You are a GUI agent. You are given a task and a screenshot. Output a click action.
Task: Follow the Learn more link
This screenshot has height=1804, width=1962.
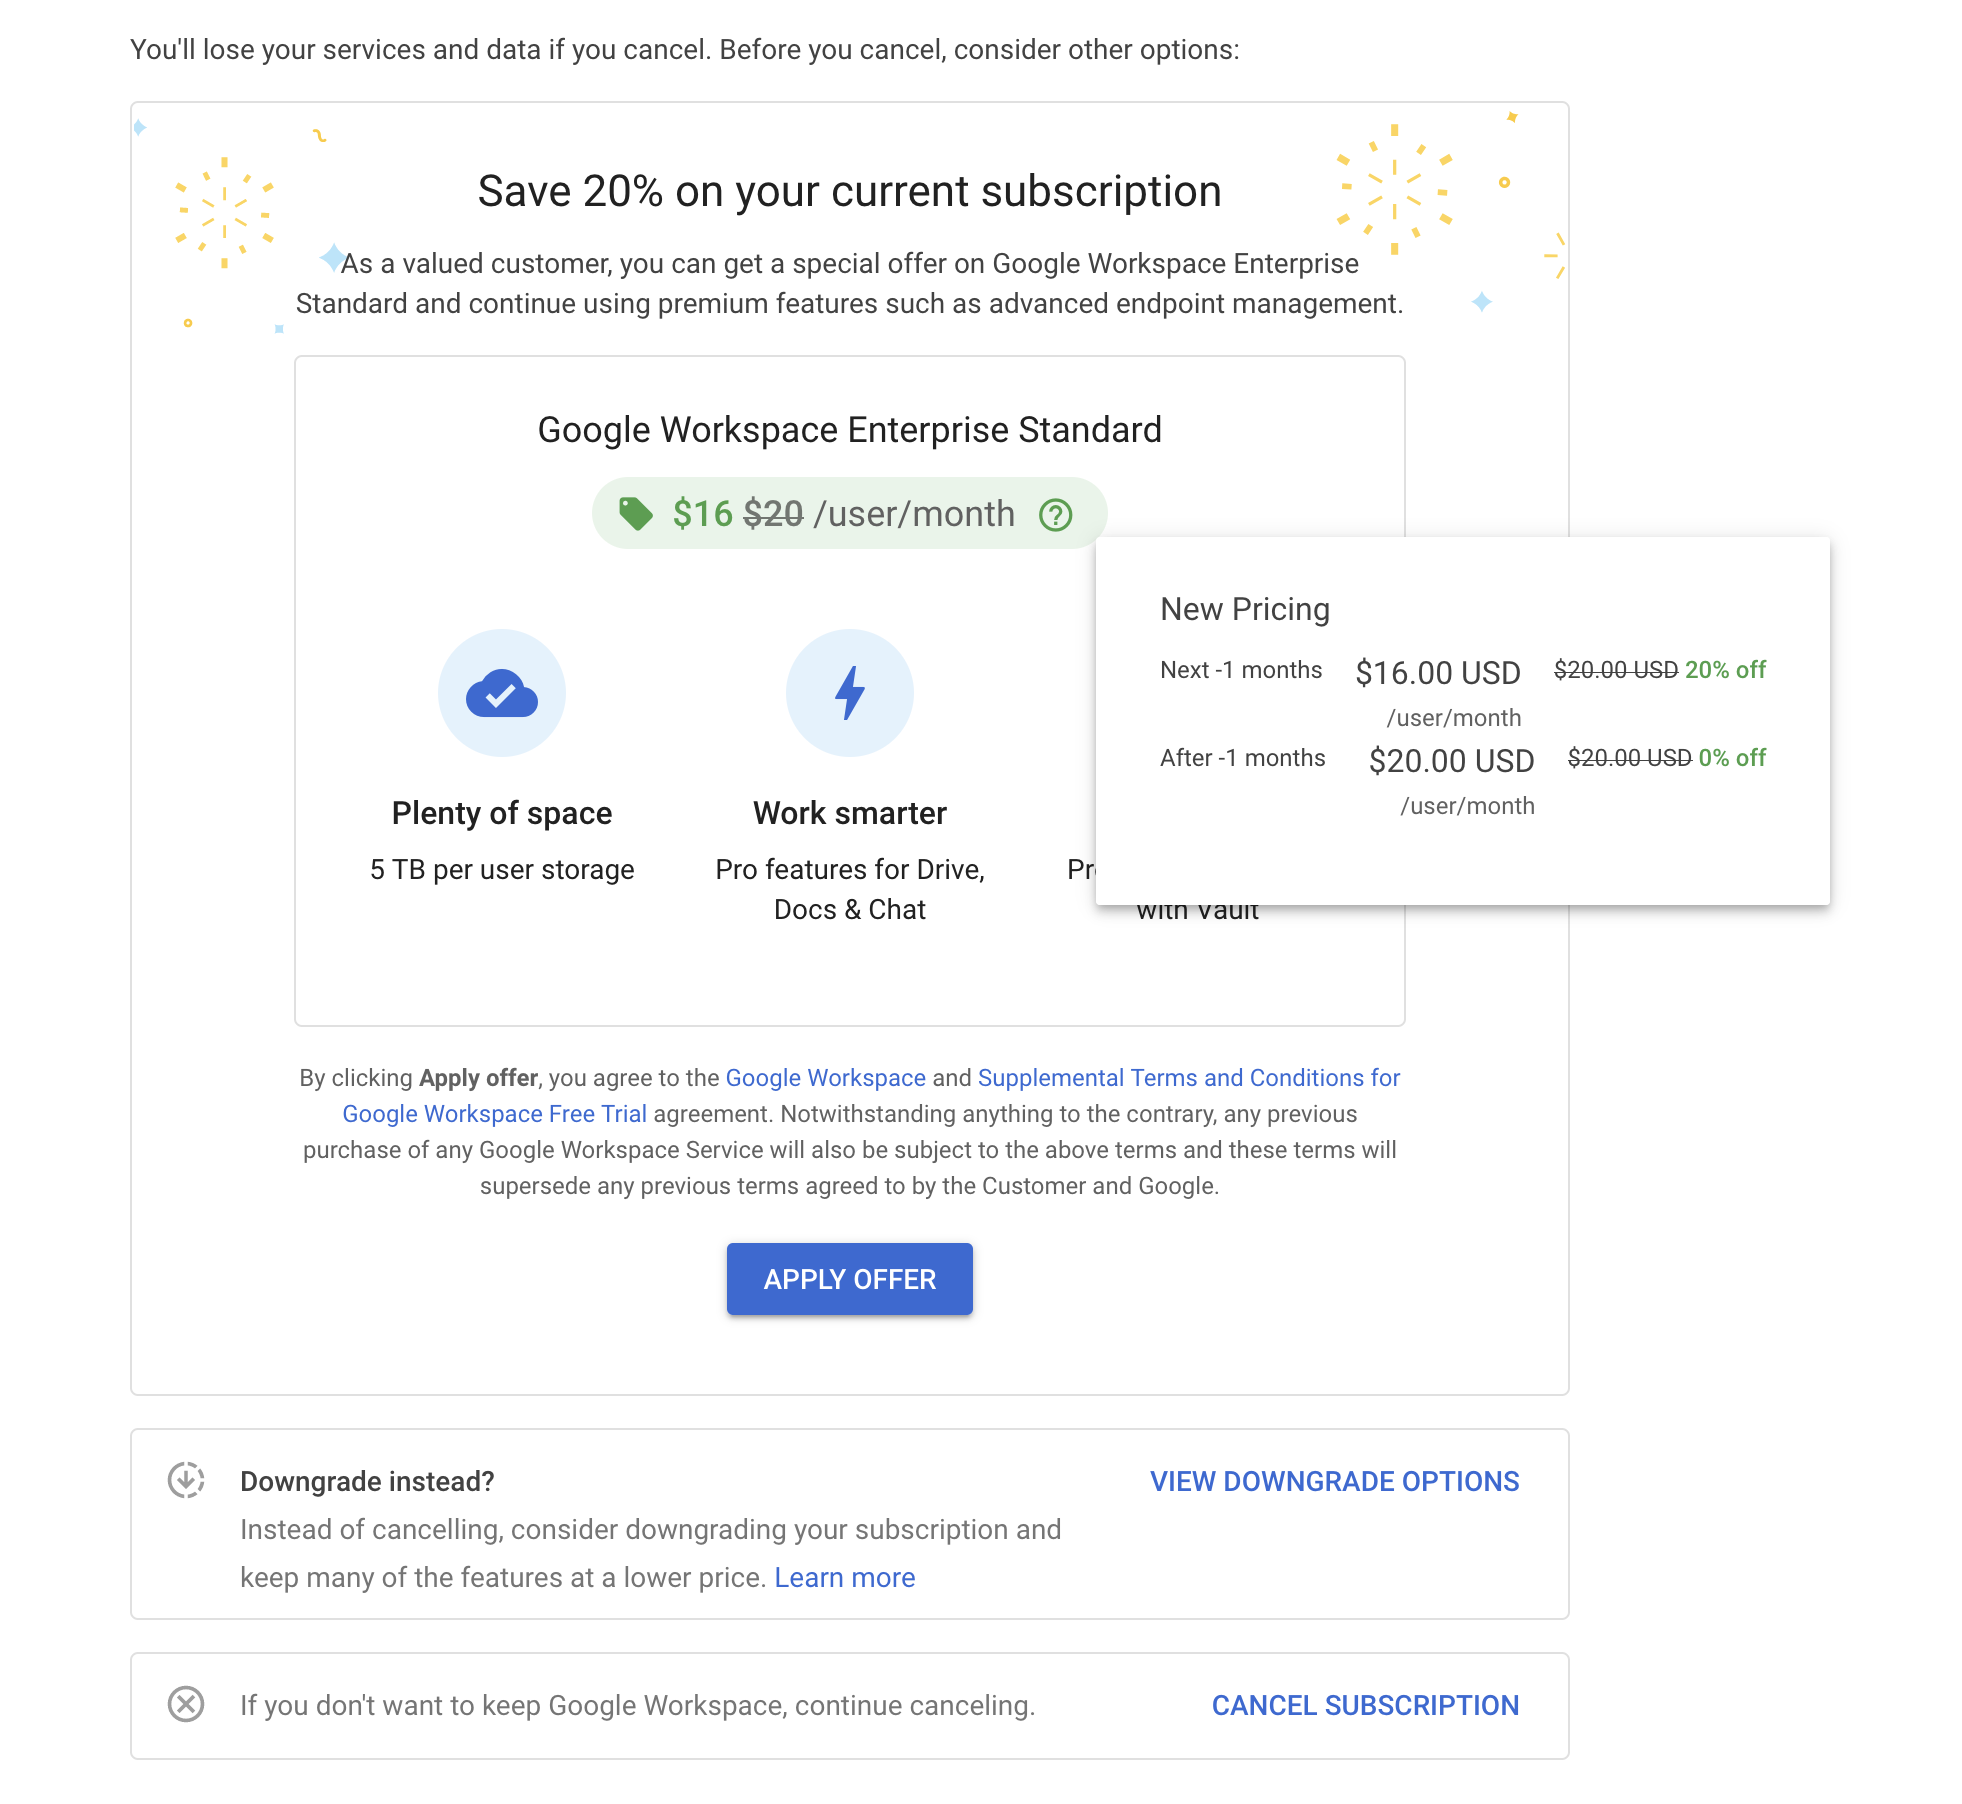click(x=844, y=1577)
